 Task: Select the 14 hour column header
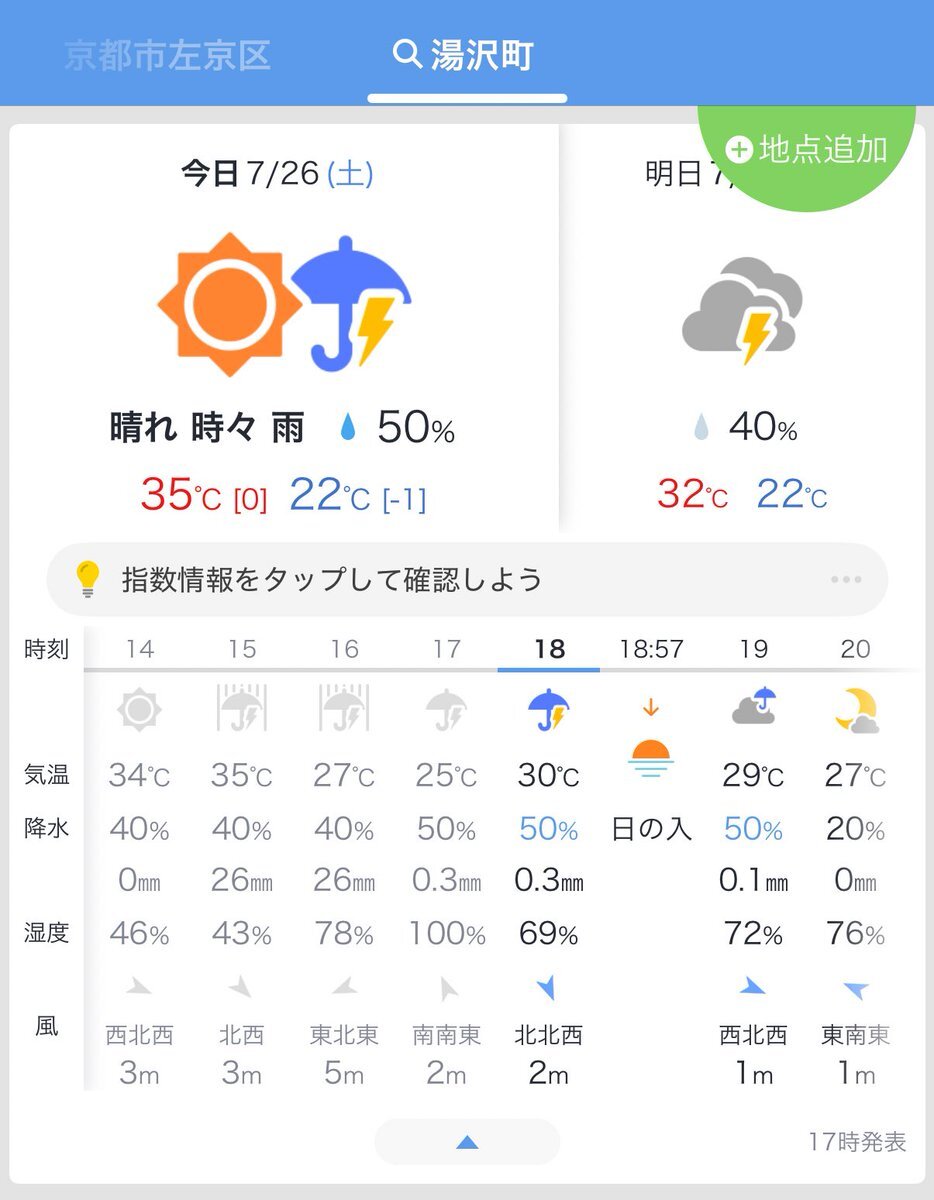pos(140,650)
